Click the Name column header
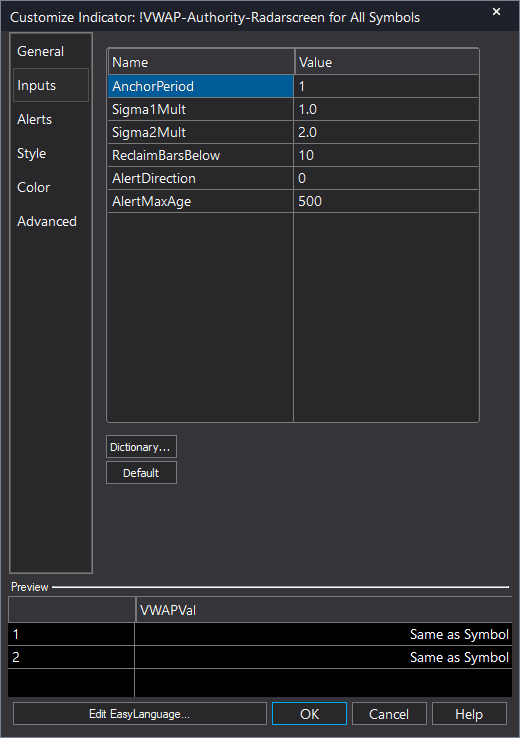Image resolution: width=520 pixels, height=738 pixels. pyautogui.click(x=201, y=62)
